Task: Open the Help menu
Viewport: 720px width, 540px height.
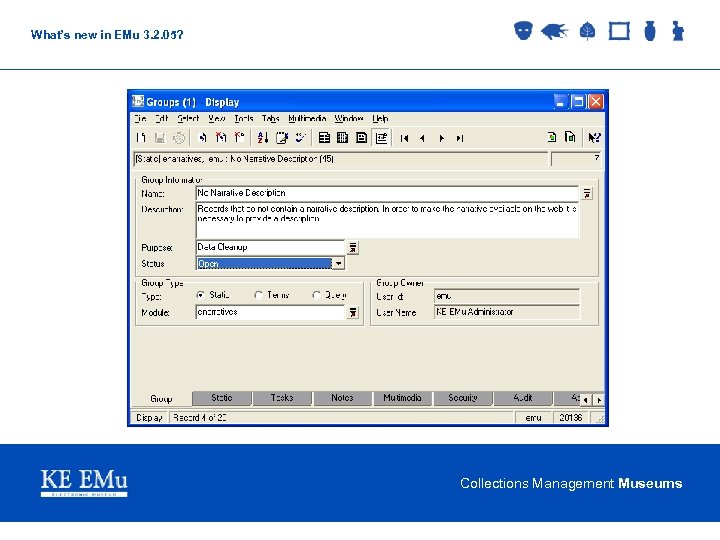Action: pos(380,118)
